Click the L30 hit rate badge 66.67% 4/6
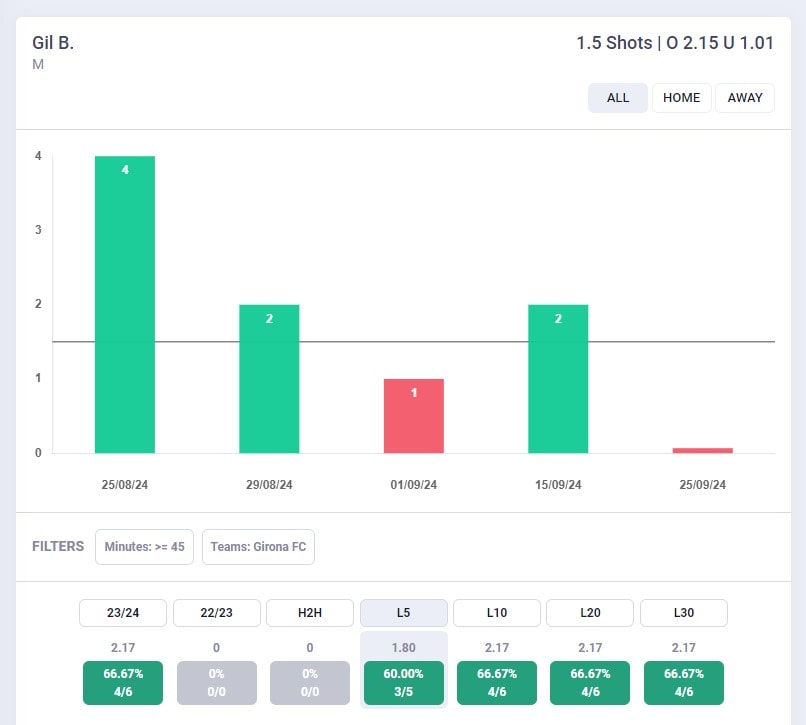The height and width of the screenshot is (725, 806). tap(684, 683)
